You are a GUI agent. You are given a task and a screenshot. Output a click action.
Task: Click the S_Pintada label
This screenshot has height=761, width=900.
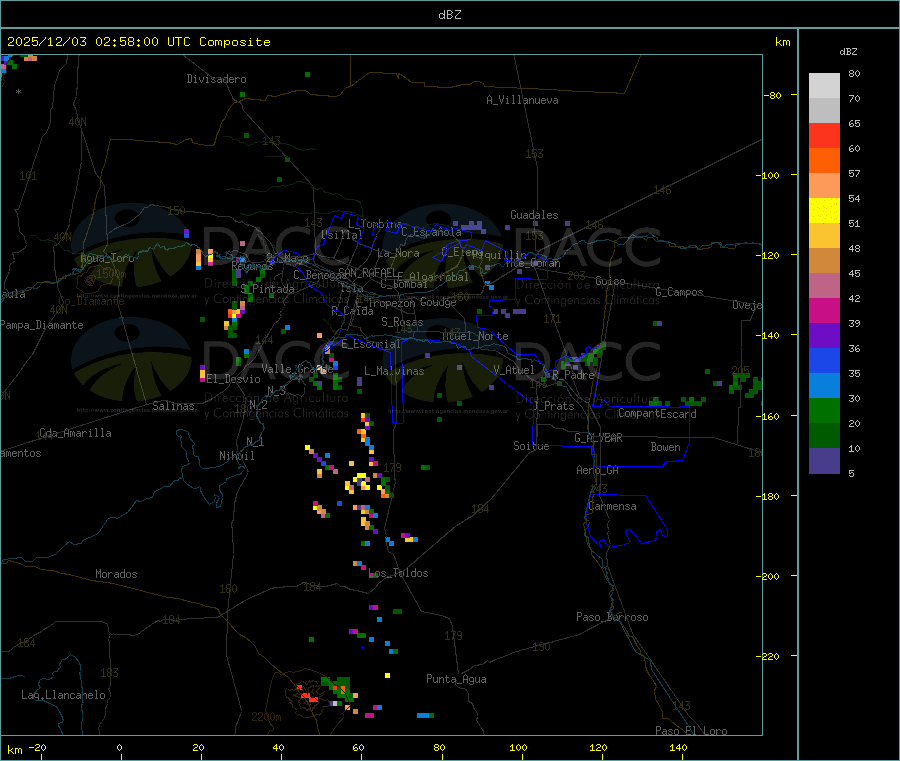[x=267, y=289]
